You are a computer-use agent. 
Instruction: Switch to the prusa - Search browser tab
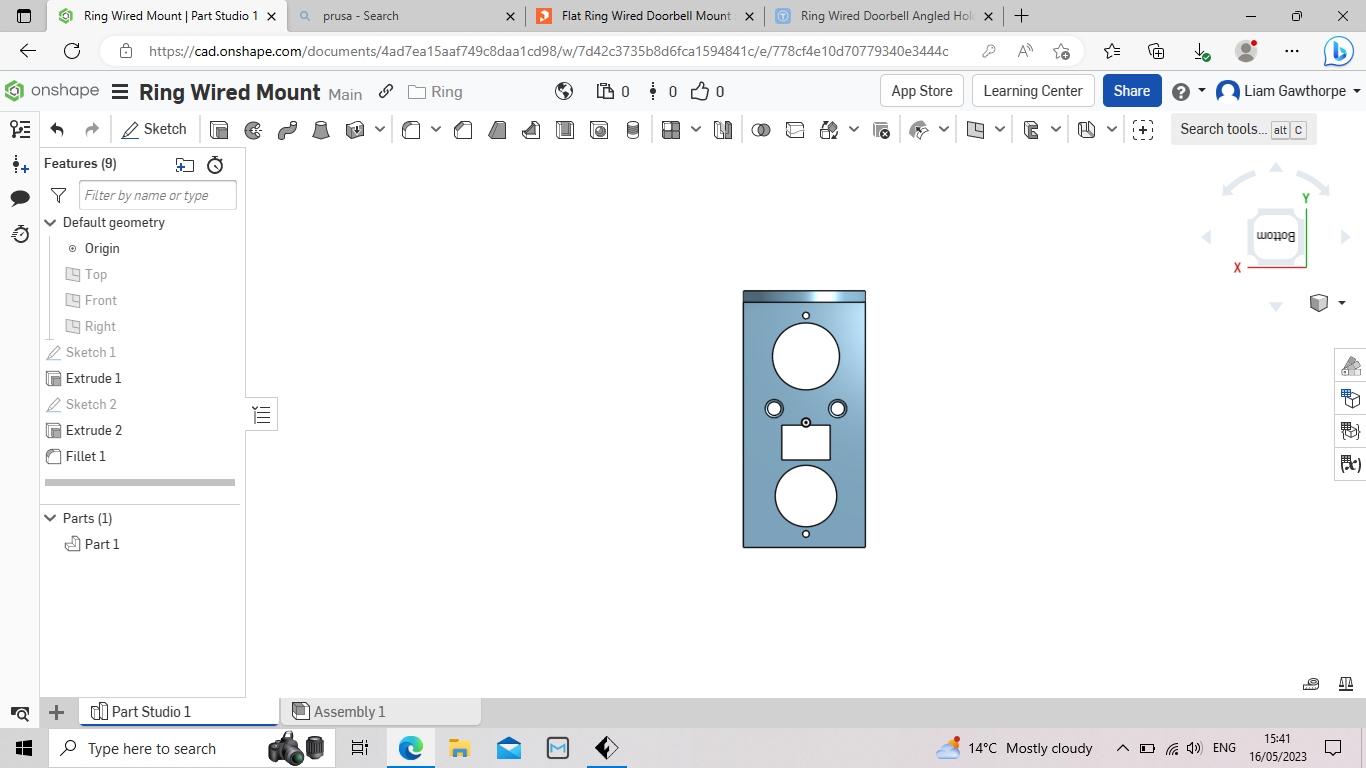(407, 16)
